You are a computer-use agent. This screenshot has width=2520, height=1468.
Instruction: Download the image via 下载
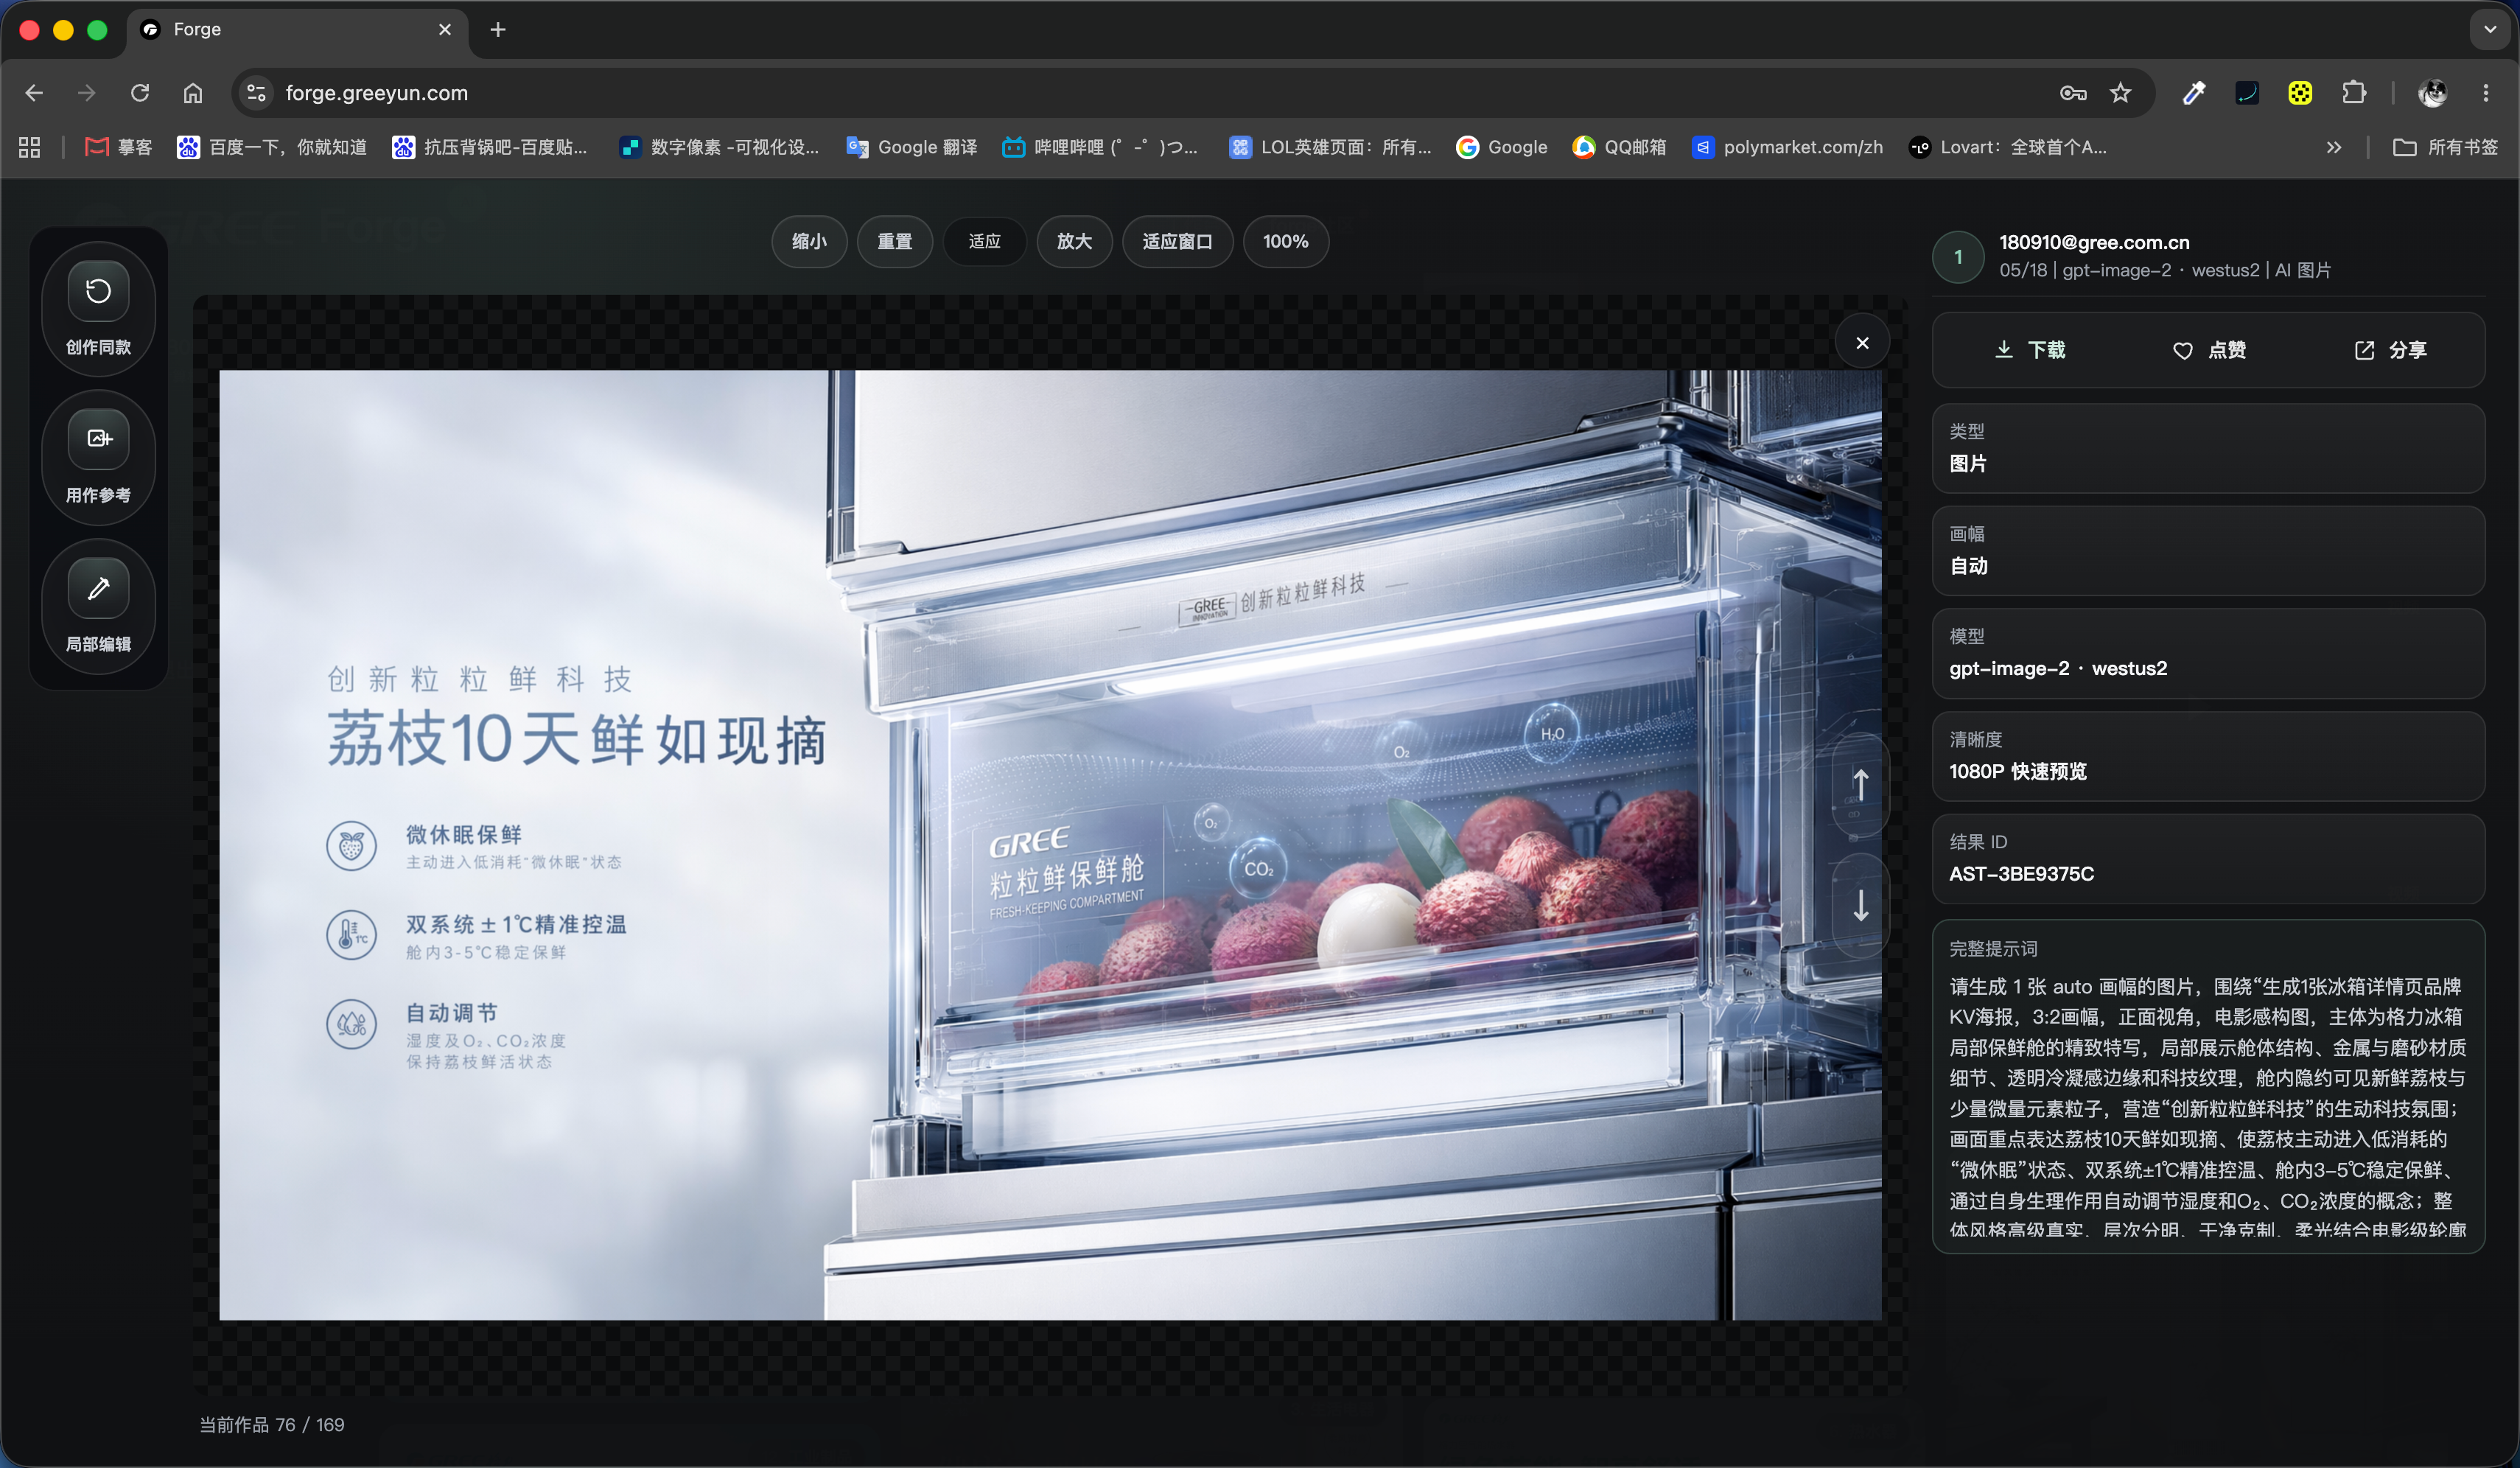pos(2030,350)
